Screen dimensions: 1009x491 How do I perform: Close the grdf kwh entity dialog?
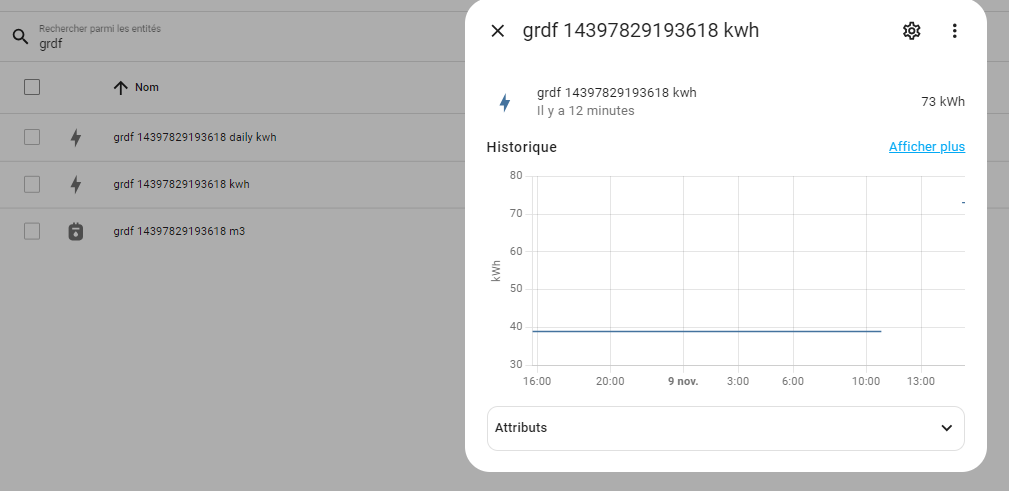(497, 31)
